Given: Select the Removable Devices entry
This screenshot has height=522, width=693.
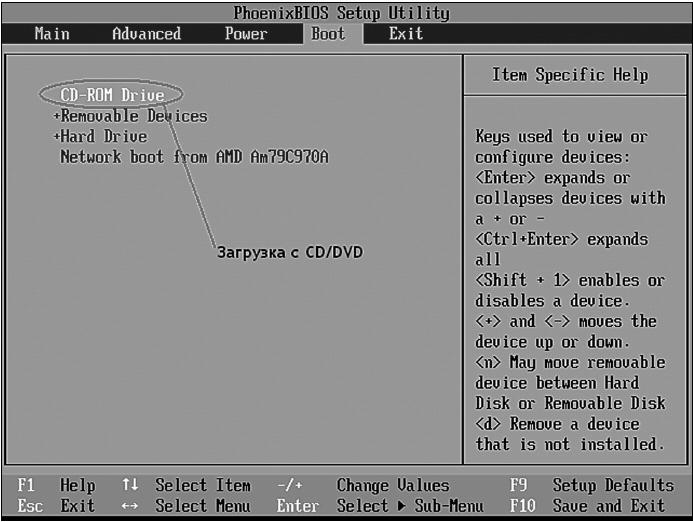Looking at the screenshot, I should click(x=134, y=116).
